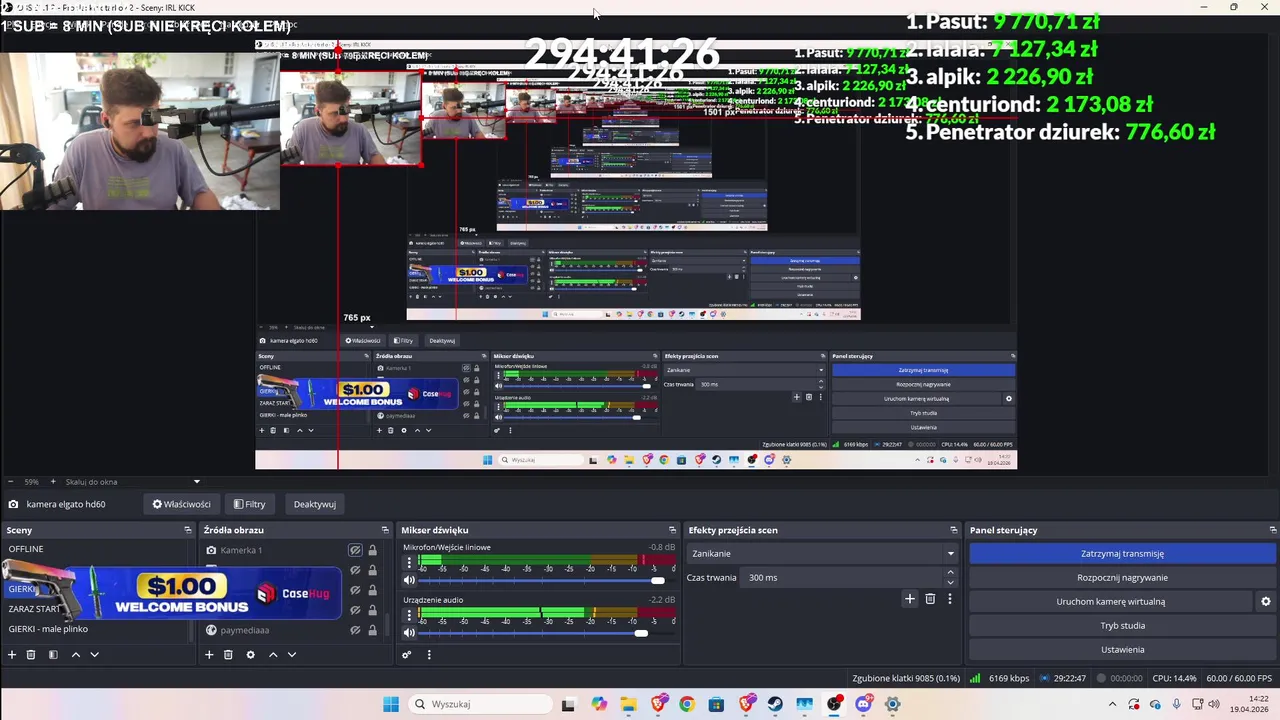Click Uruchom kamerę wirtualną button
This screenshot has width=1280, height=720.
1110,601
